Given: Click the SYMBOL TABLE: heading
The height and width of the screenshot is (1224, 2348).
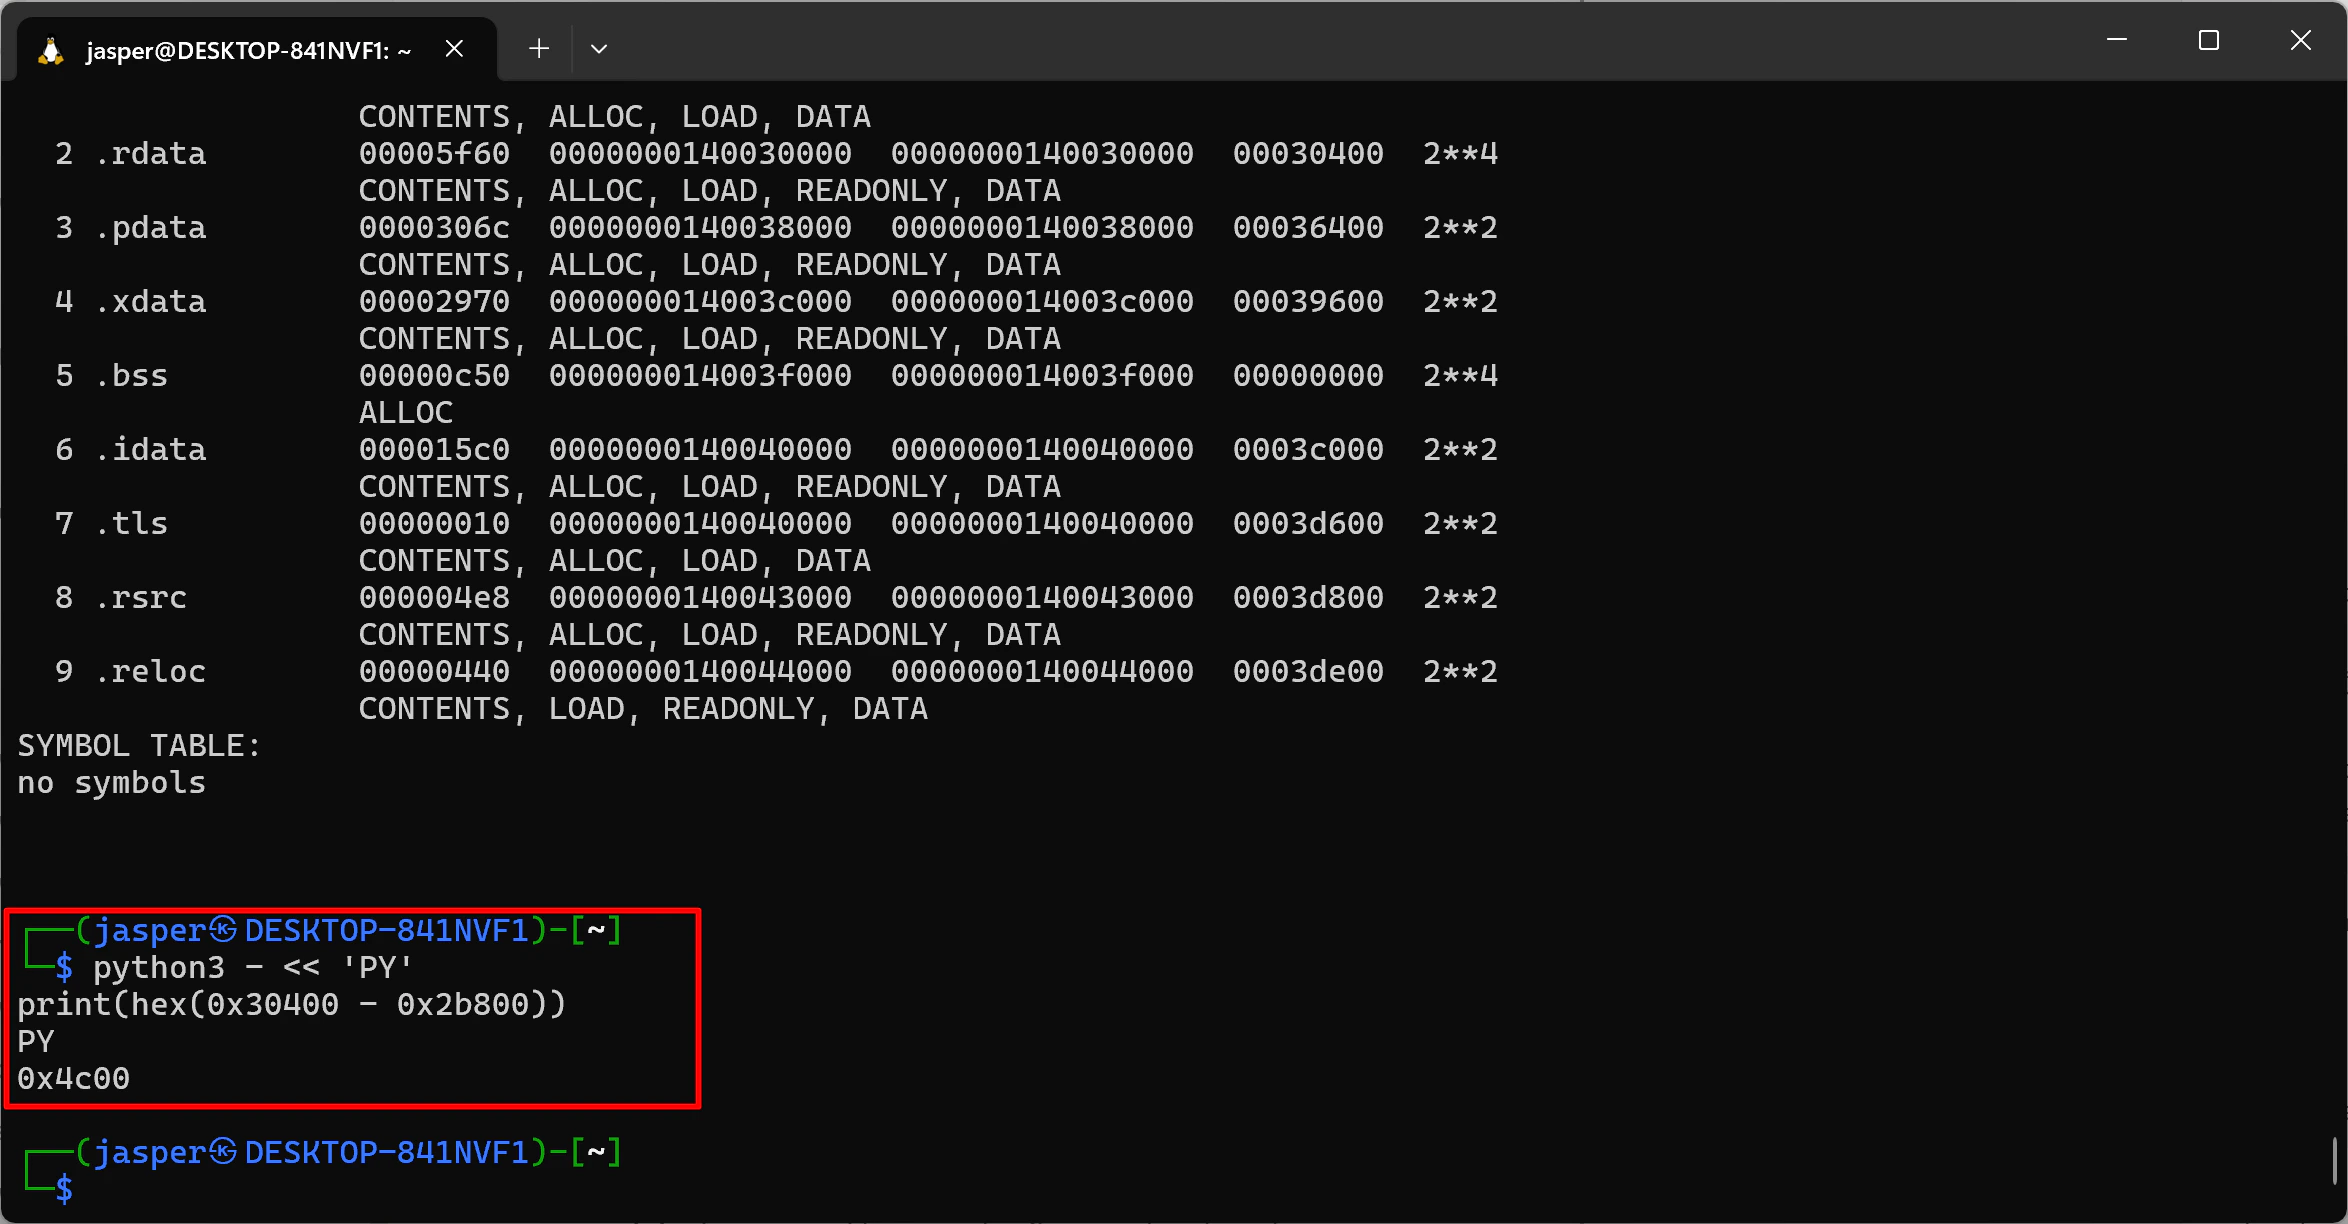Looking at the screenshot, I should [x=139, y=746].
